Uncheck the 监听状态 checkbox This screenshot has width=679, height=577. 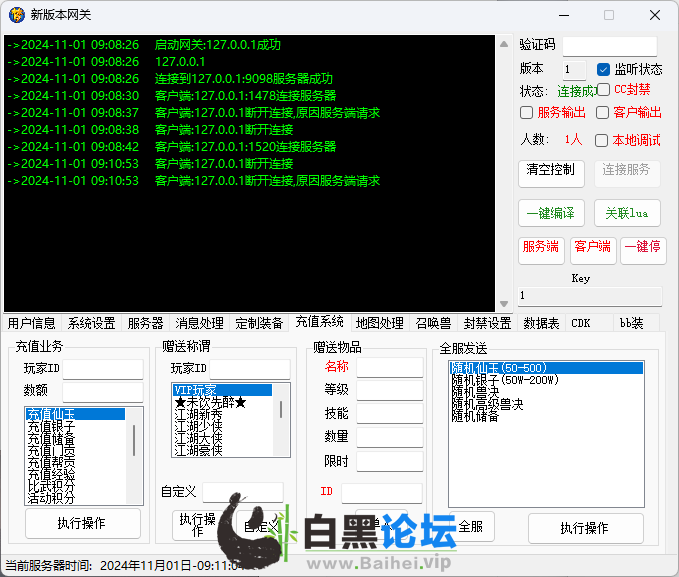(603, 70)
